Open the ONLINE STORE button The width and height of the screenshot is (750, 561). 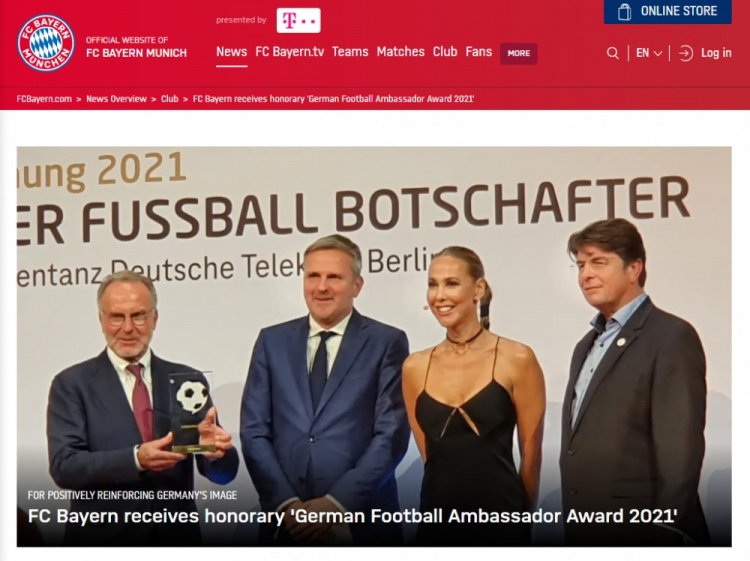pos(668,11)
